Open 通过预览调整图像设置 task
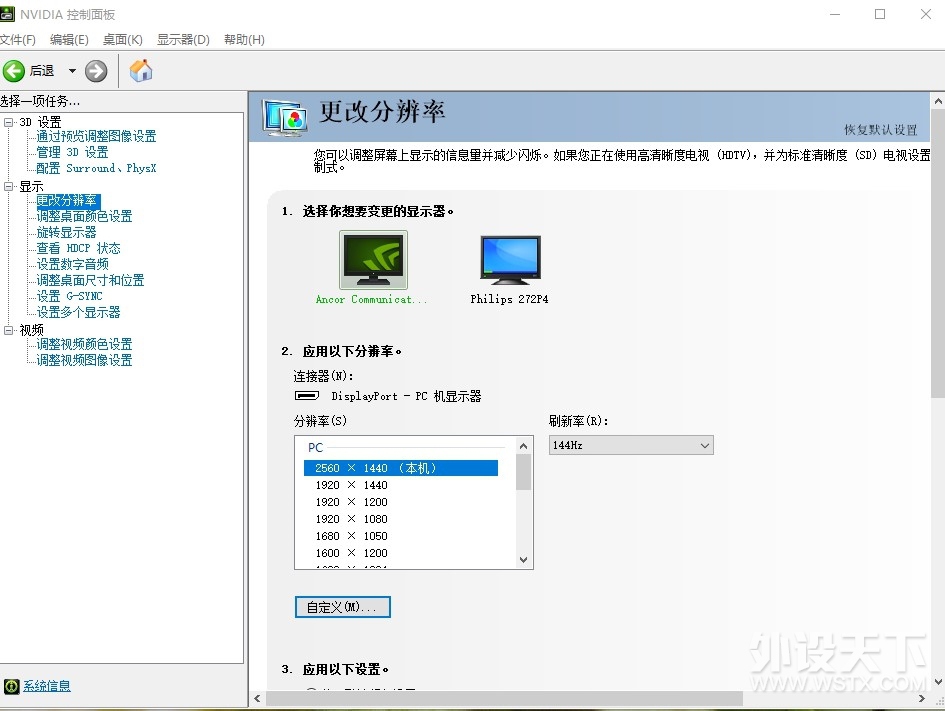945x711 pixels. (96, 136)
